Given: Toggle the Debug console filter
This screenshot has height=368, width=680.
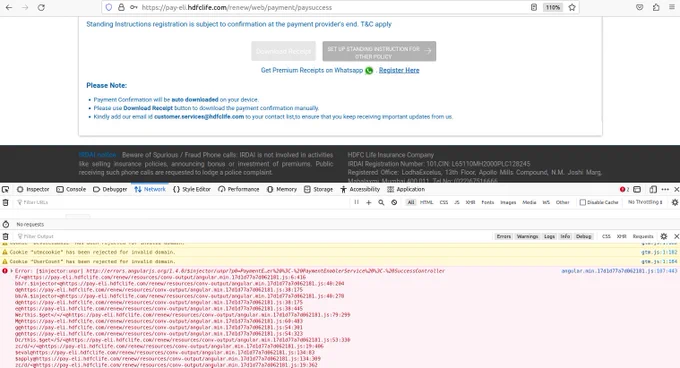Looking at the screenshot, I should click(583, 237).
